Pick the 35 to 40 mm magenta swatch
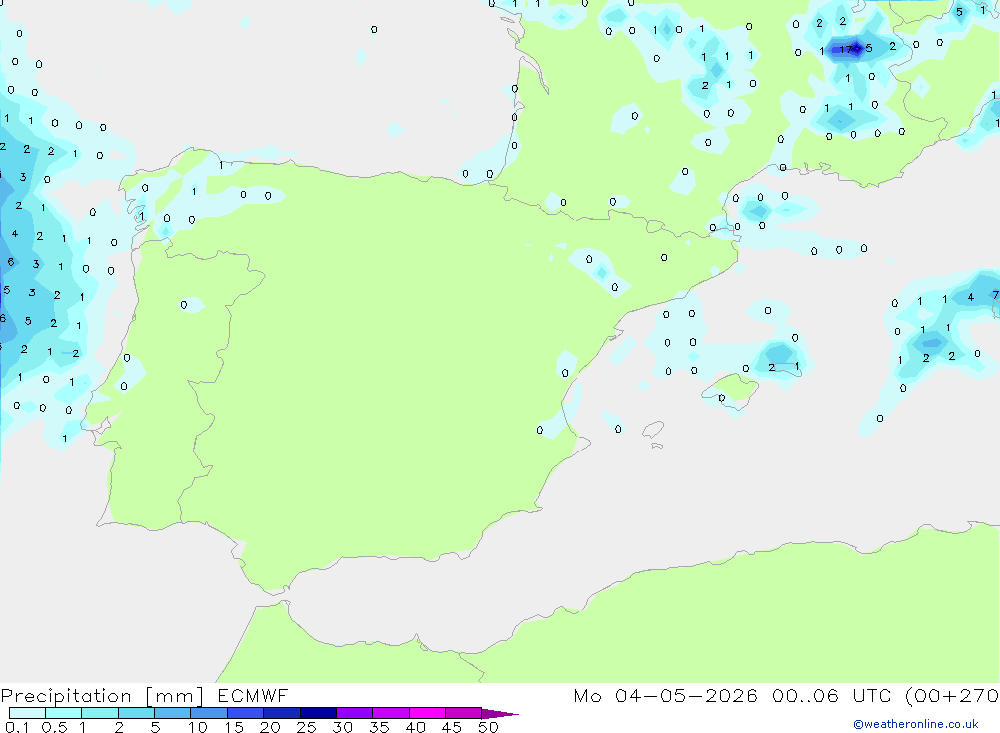Image resolution: width=1000 pixels, height=733 pixels. 390,713
